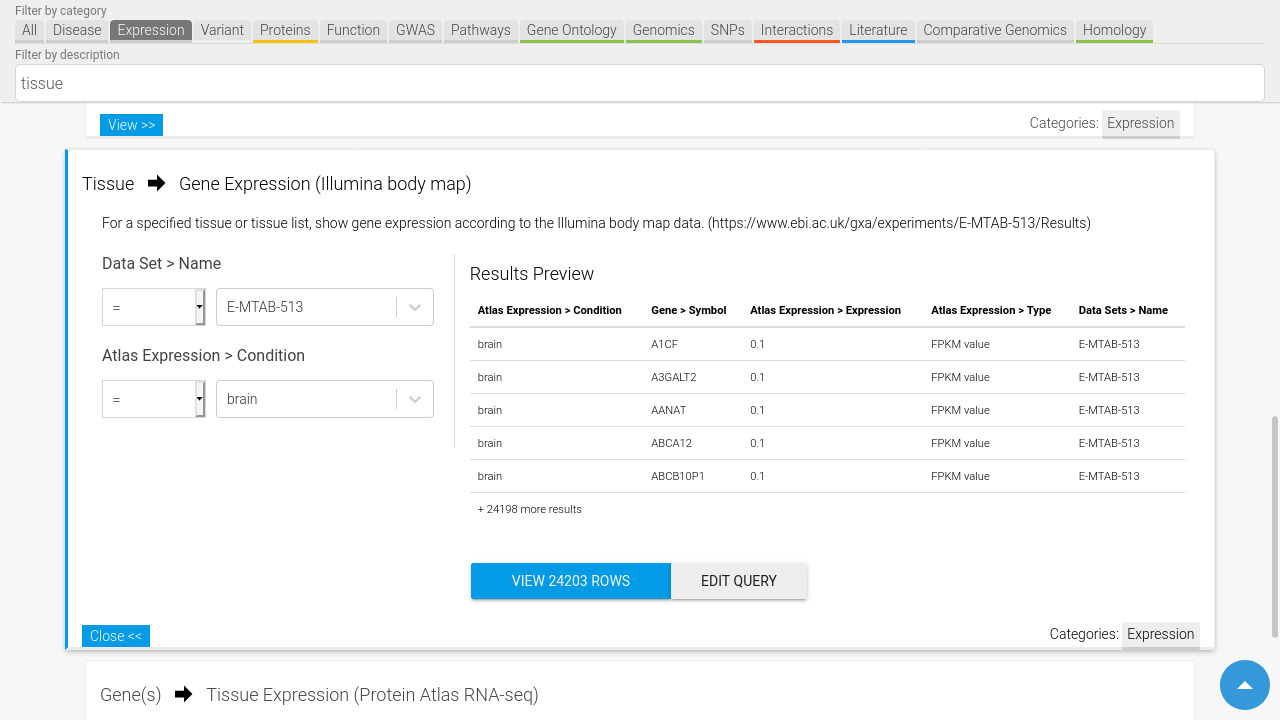Select the Homology category filter
This screenshot has height=720, width=1280.
pyautogui.click(x=1114, y=30)
